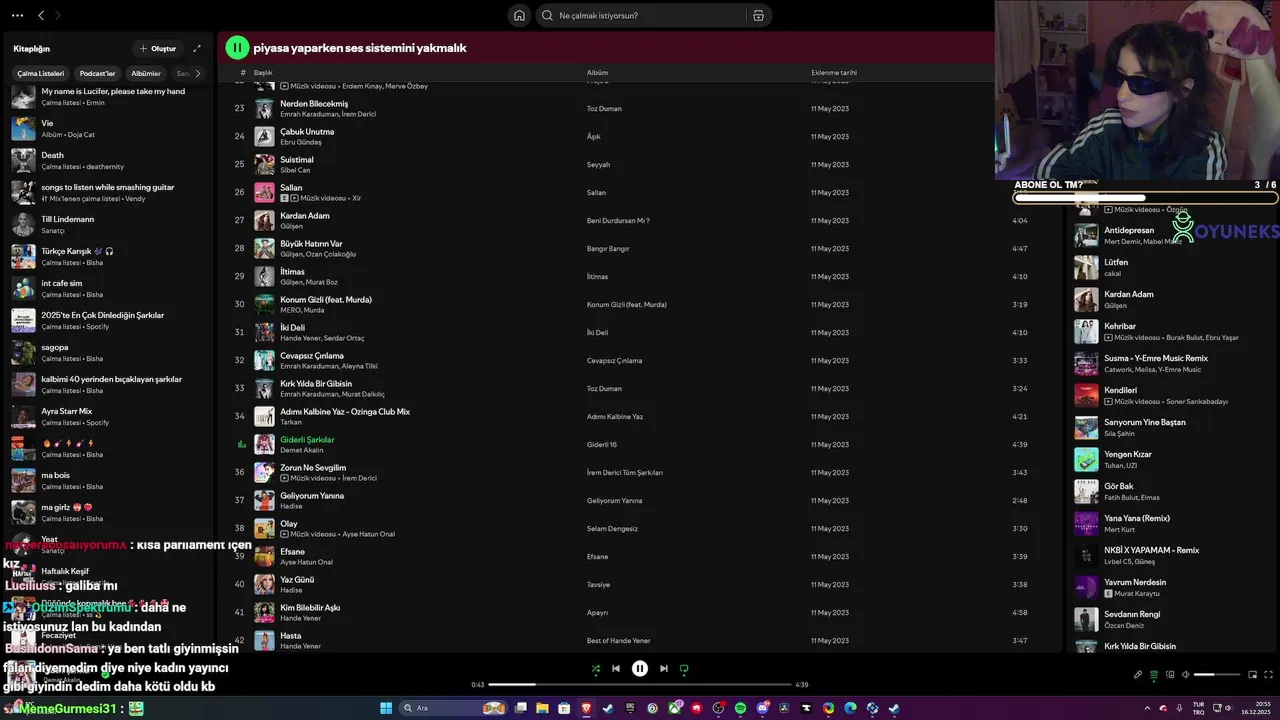This screenshot has height=720, width=1280.
Task: Mute the volume speaker icon
Action: click(1186, 675)
